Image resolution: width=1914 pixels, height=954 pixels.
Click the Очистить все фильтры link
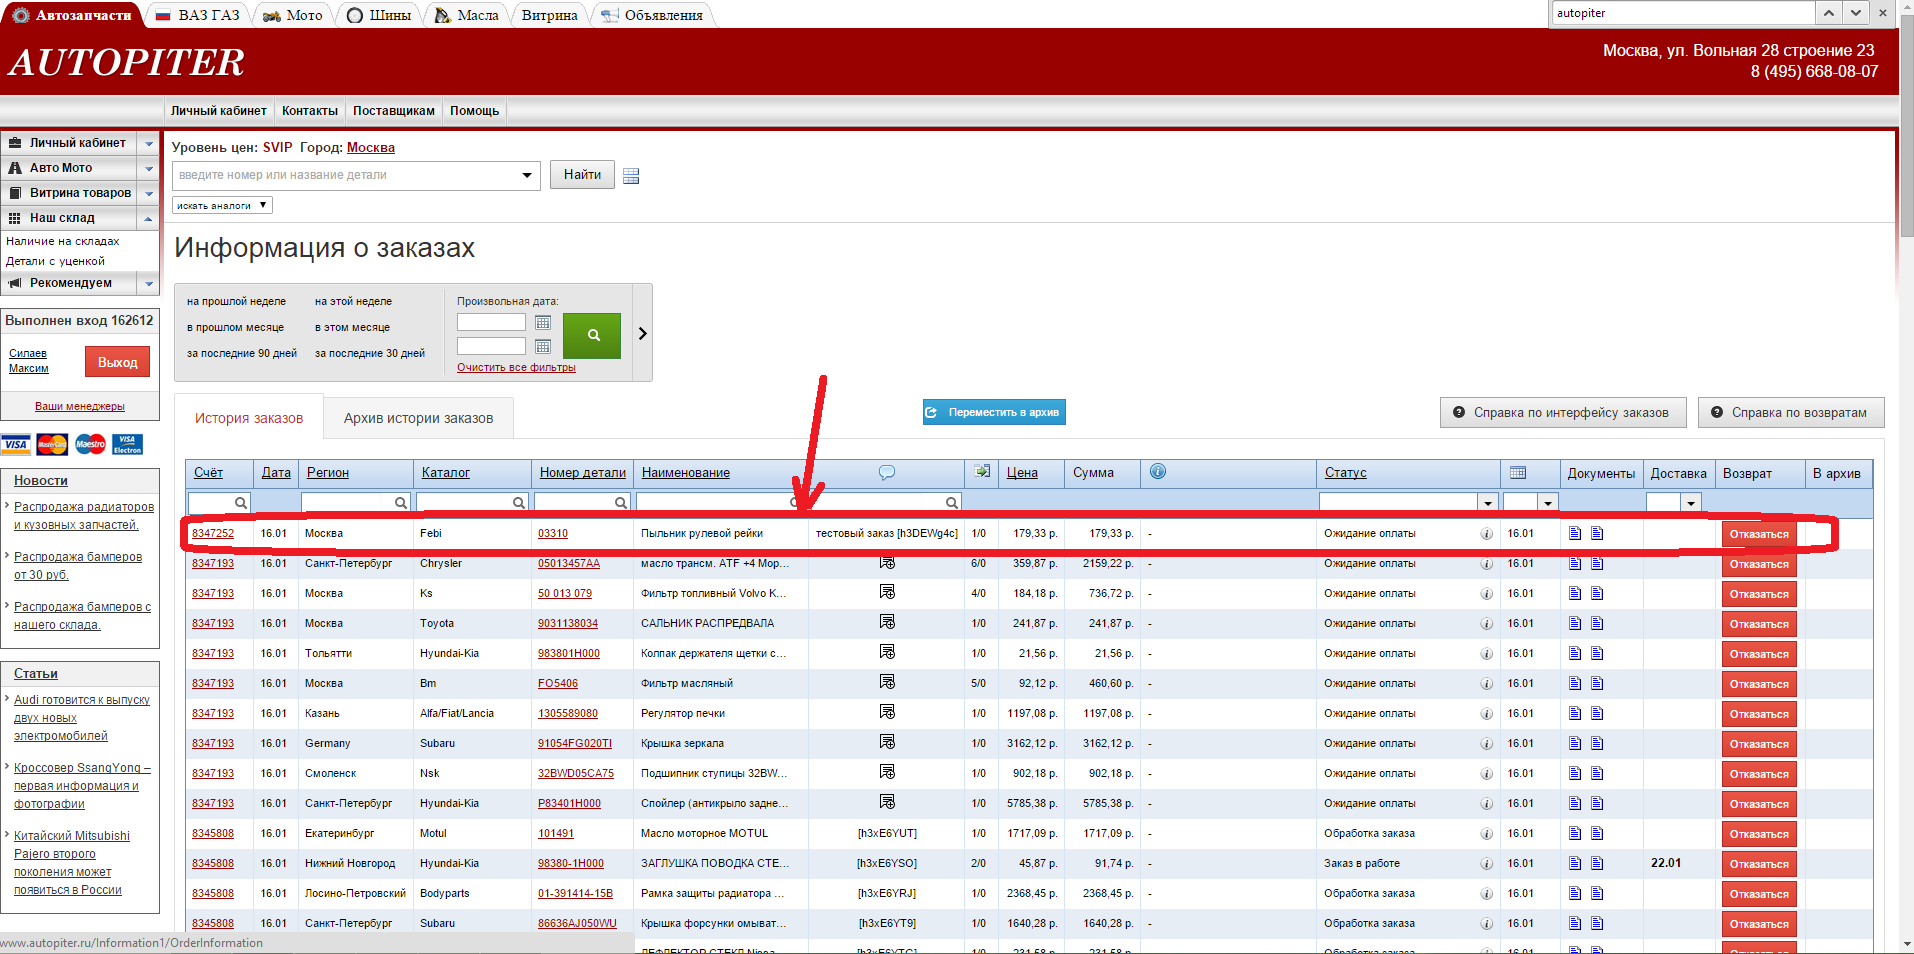(x=516, y=367)
